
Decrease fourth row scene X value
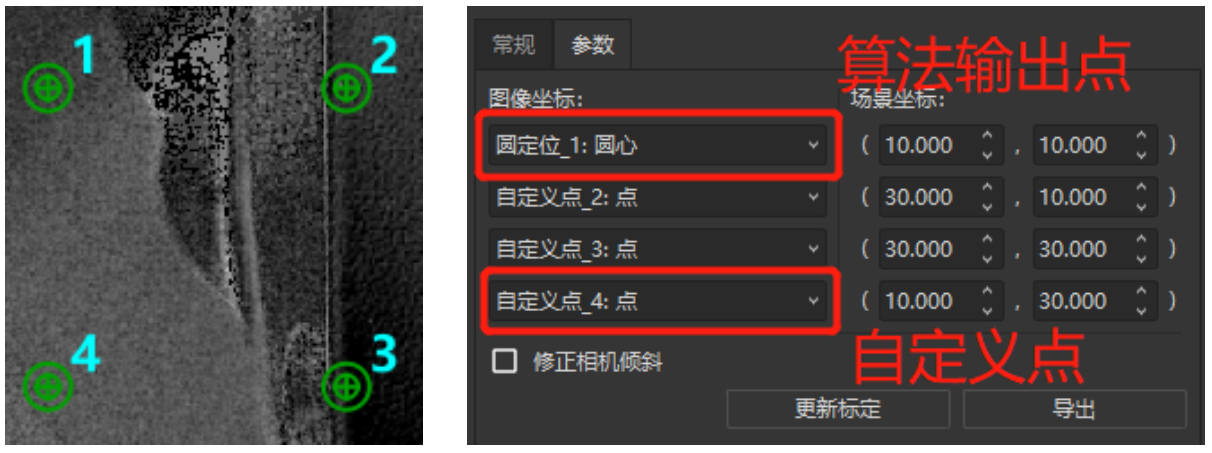[988, 310]
